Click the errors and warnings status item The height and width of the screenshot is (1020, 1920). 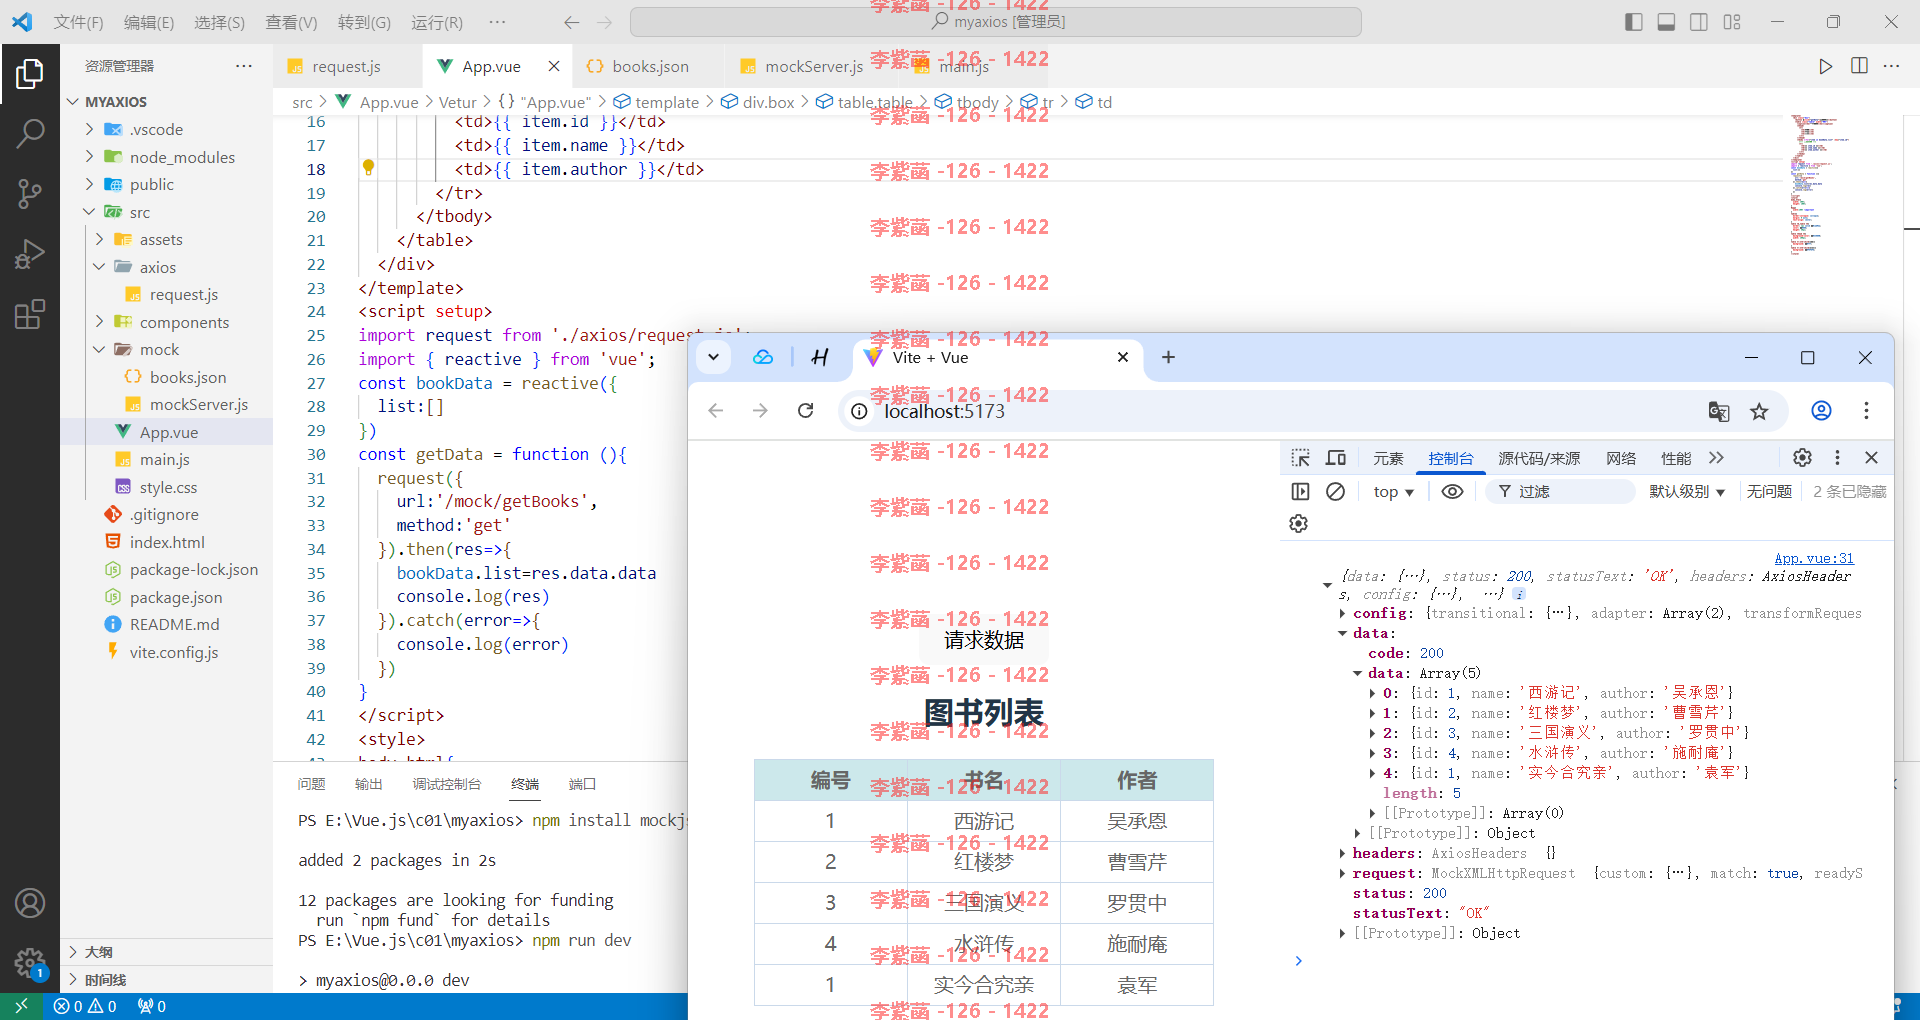(x=85, y=1006)
